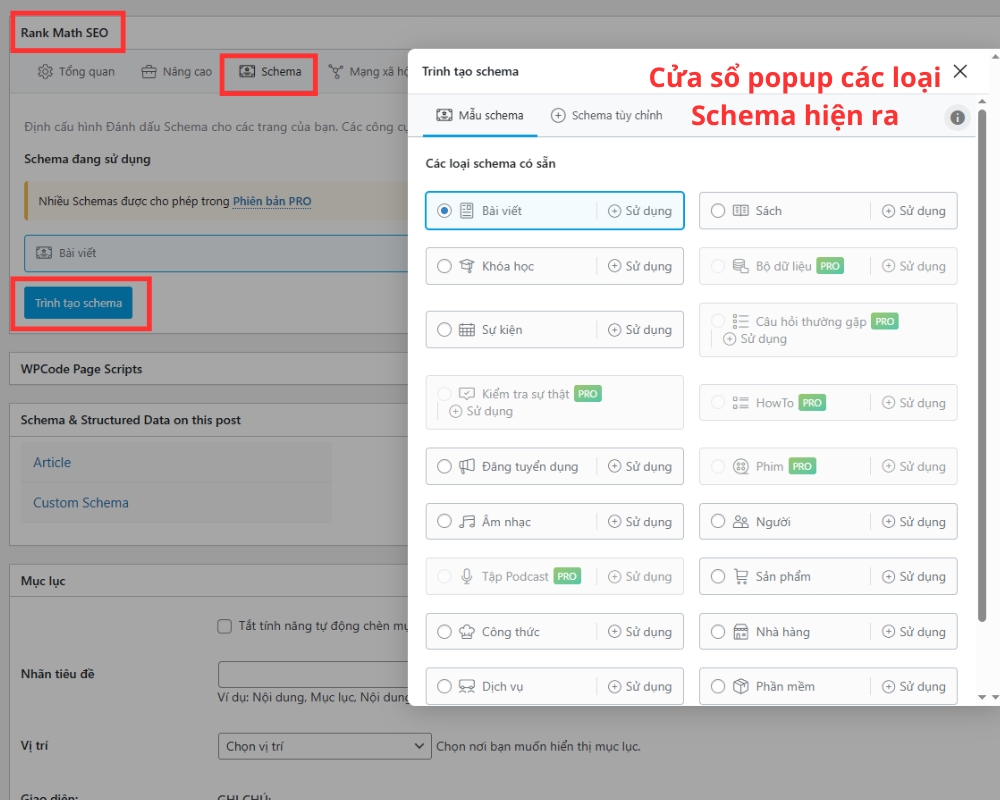Screen dimensions: 1000x800
Task: Select the Sự kiện radio button
Action: [445, 330]
